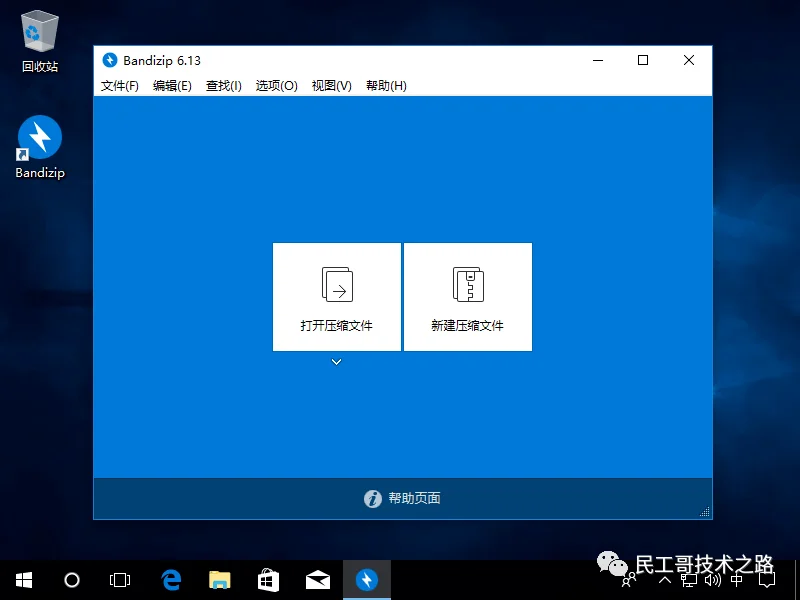Open Microsoft Edge from the taskbar
Screen dimensions: 800x600
point(170,580)
